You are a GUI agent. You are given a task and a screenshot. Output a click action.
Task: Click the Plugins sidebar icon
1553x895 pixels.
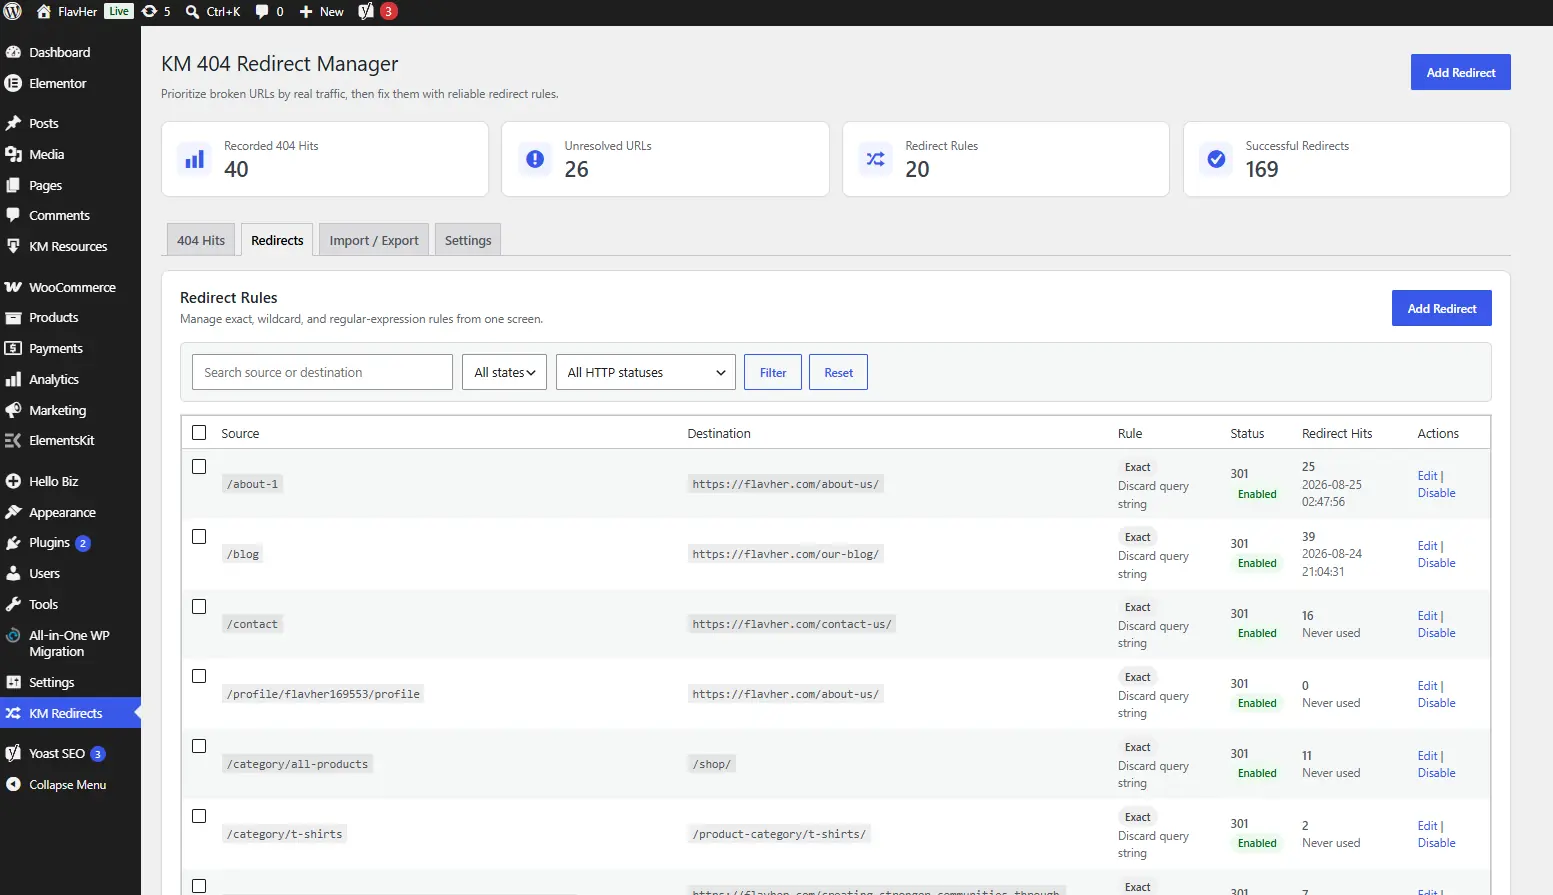[x=13, y=542]
